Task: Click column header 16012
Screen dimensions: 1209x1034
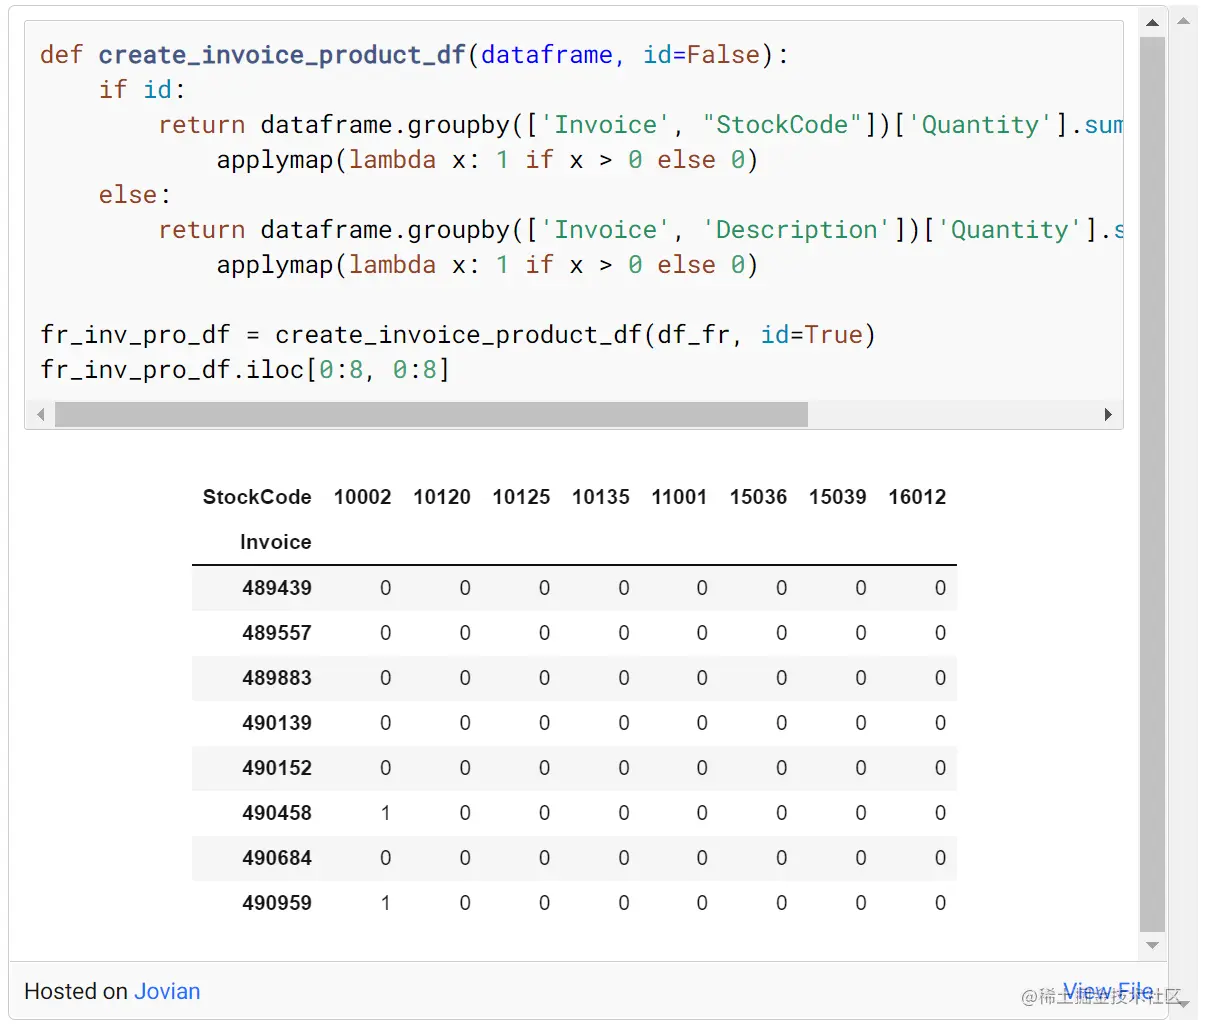Action: pyautogui.click(x=917, y=497)
